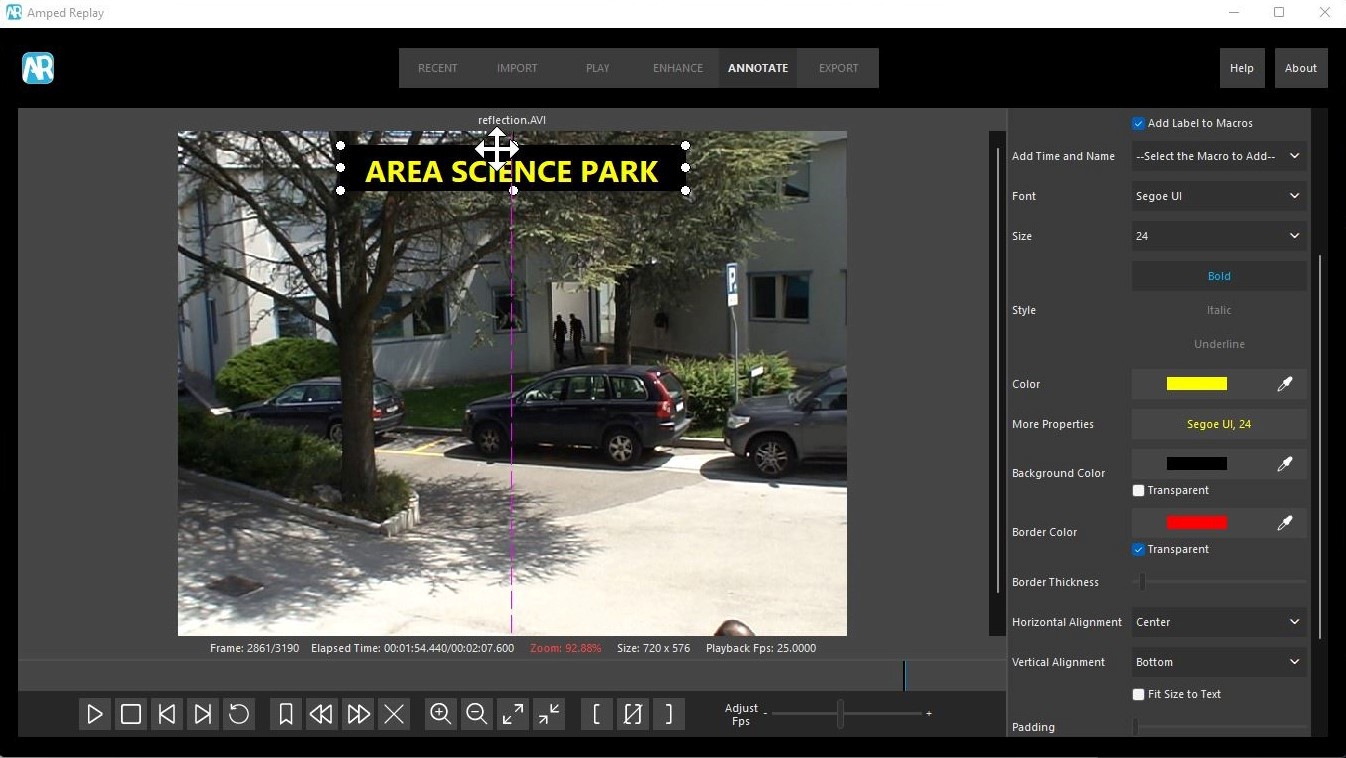Click the Elapsed Time readout
Viewport: 1346px width, 758px height.
[x=413, y=648]
